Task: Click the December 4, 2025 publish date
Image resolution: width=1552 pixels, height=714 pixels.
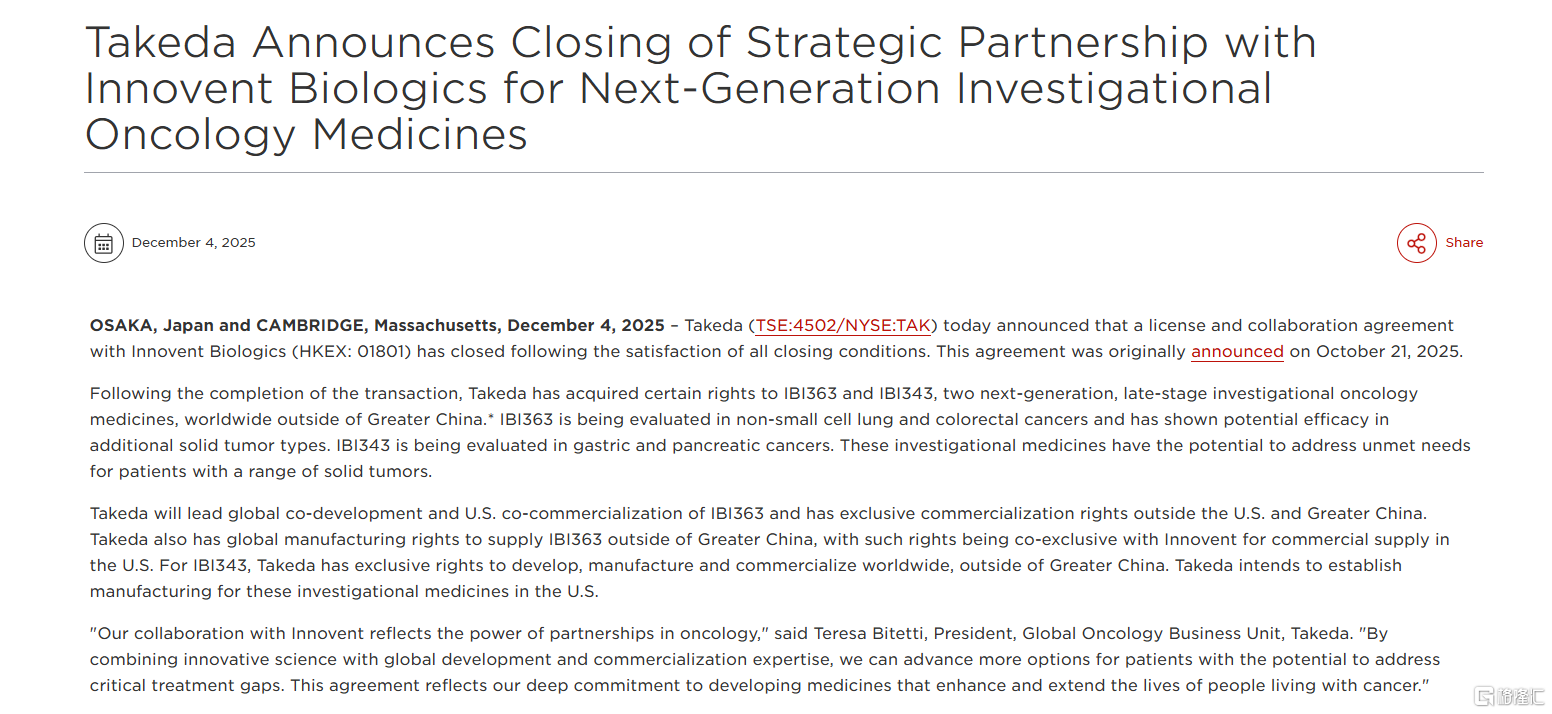Action: [194, 243]
